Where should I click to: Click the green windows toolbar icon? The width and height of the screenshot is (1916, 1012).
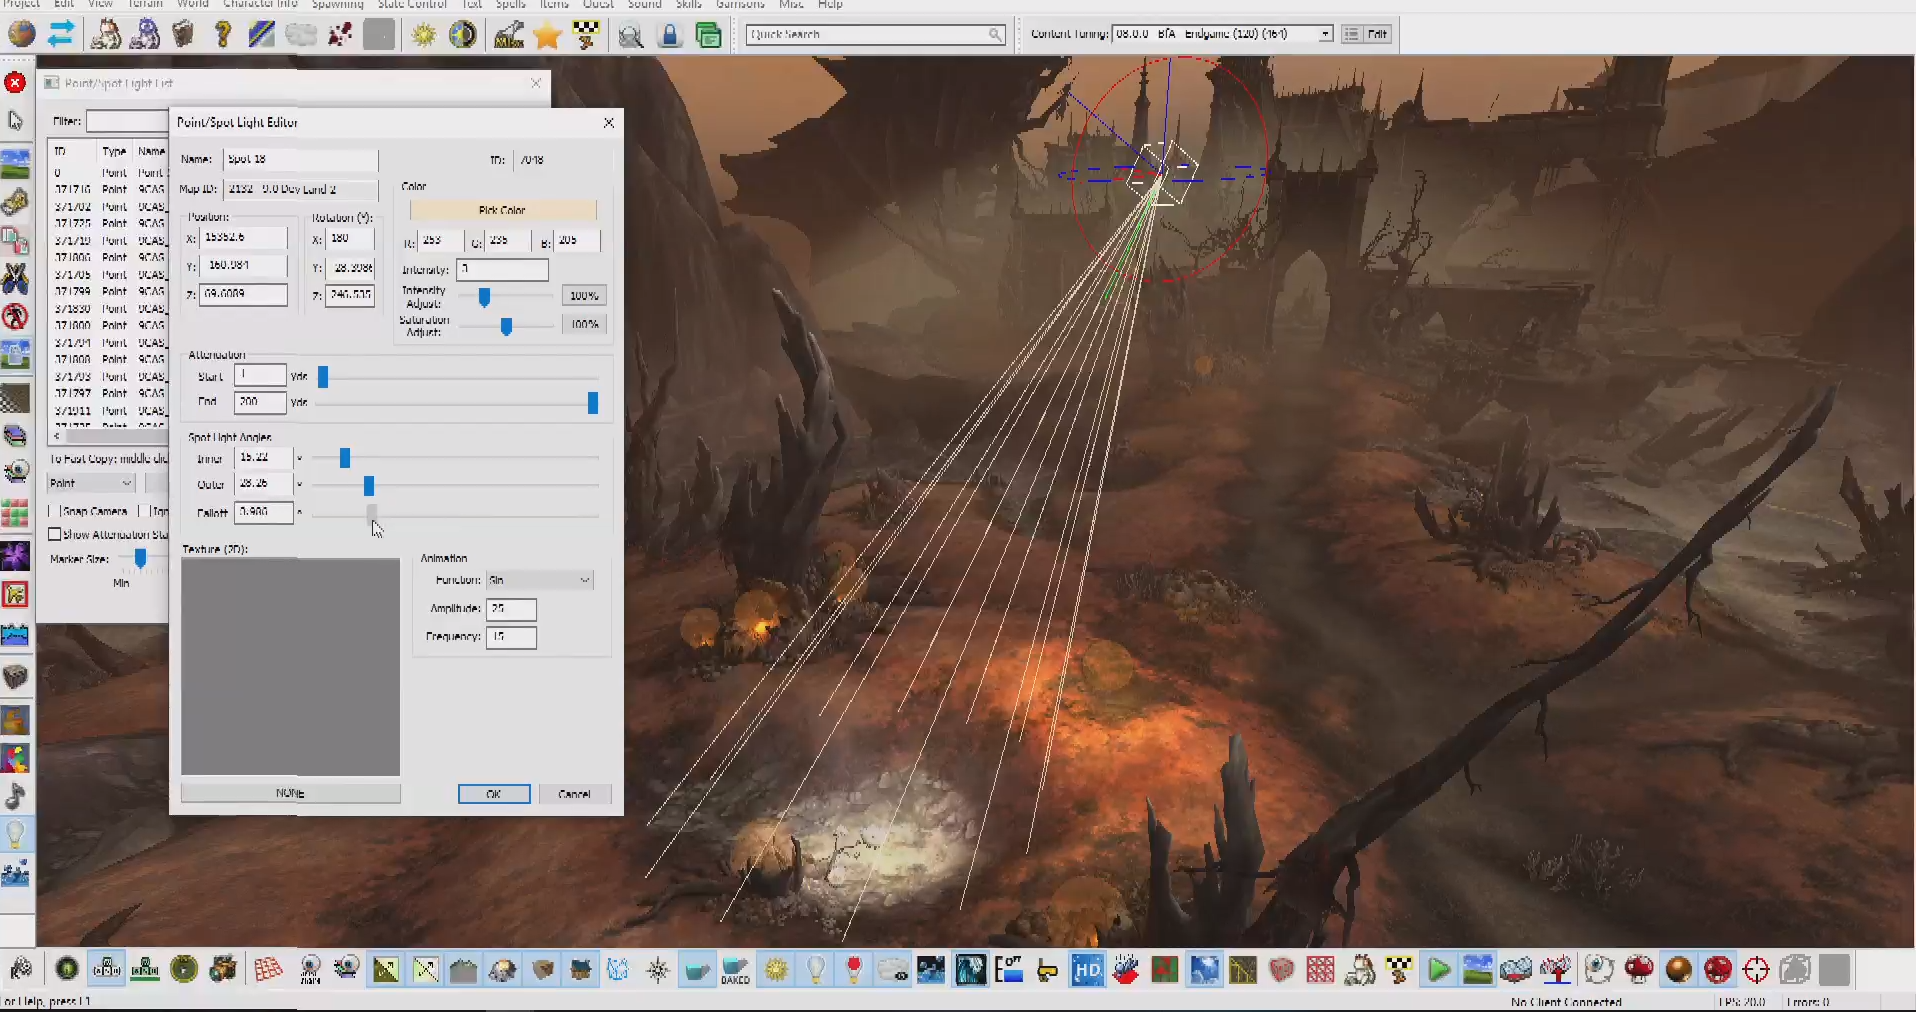tap(709, 36)
